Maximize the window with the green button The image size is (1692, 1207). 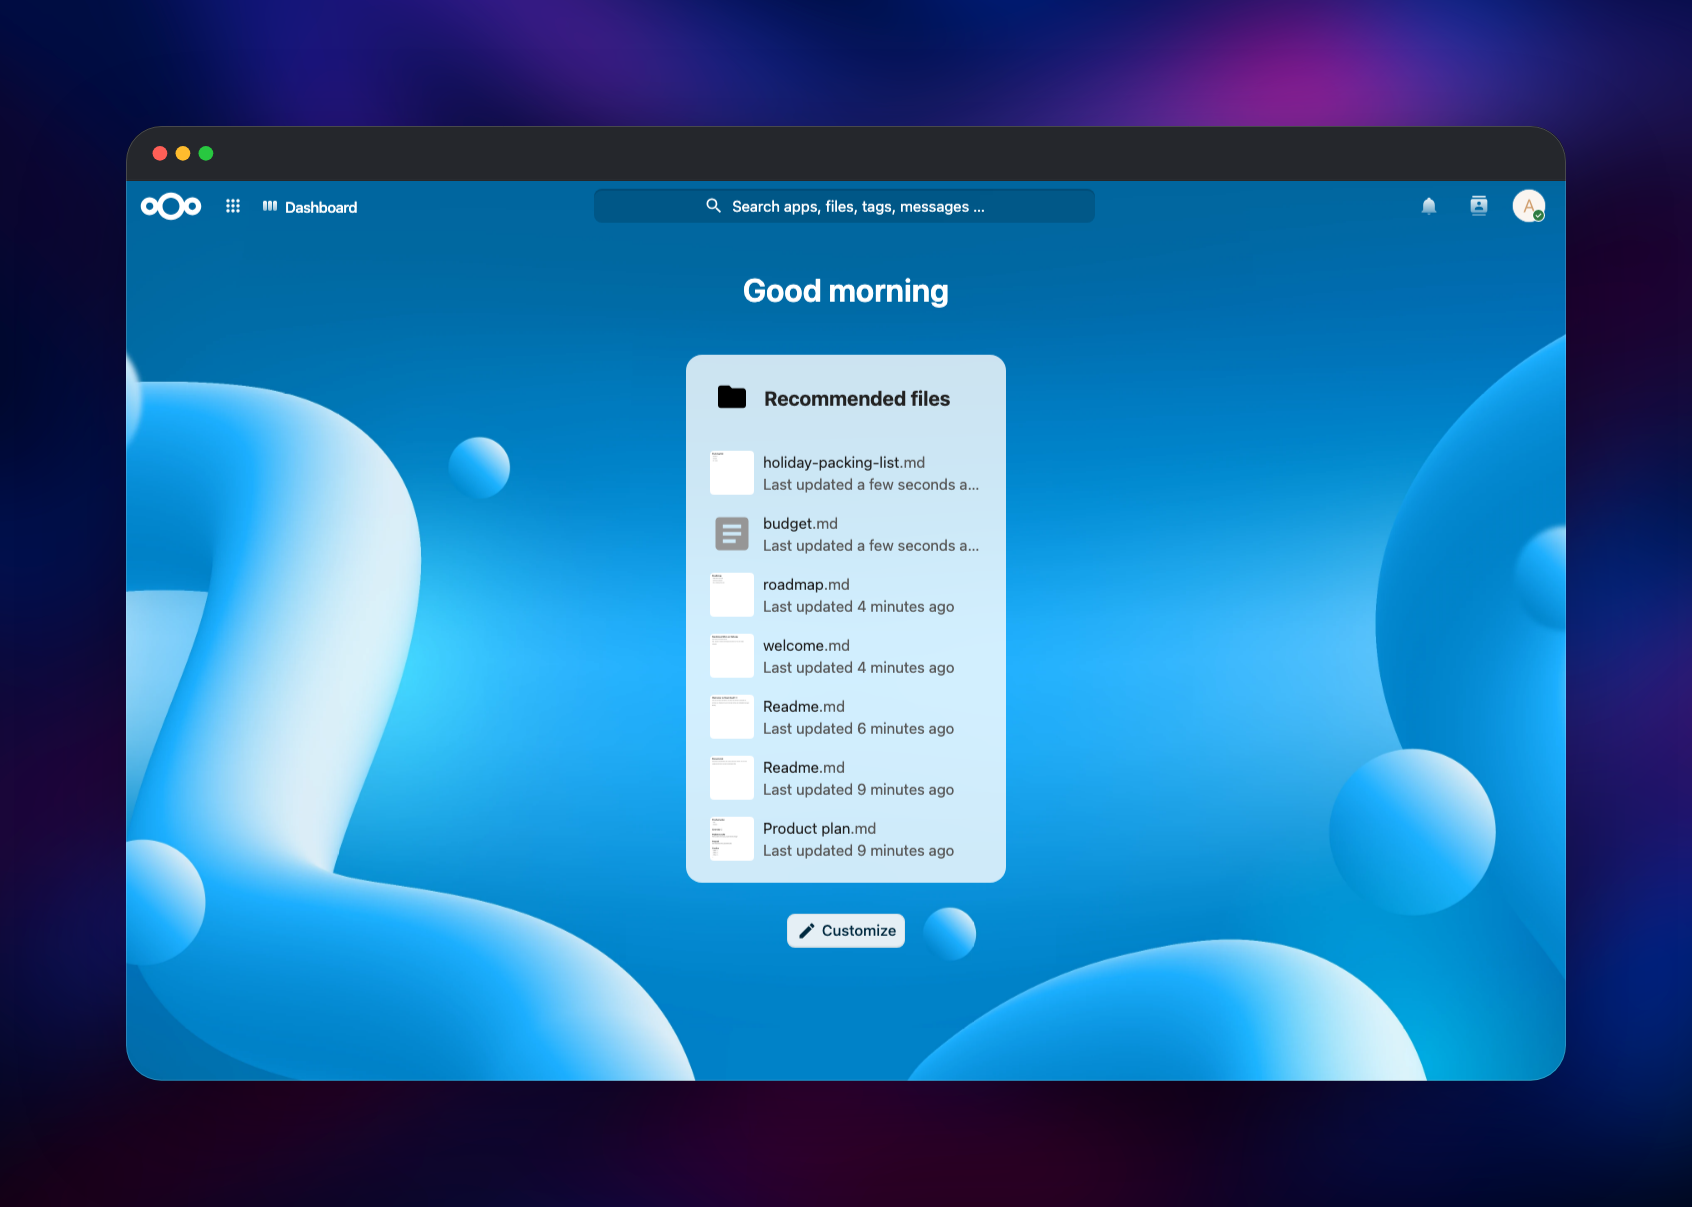click(x=206, y=153)
